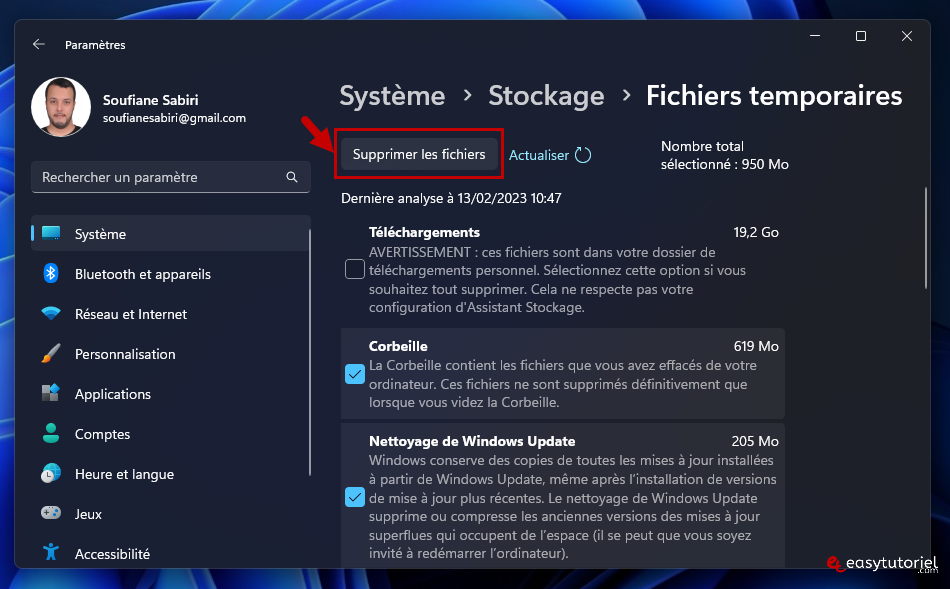Click Dernière analyse à 13/02/2023 text
The height and width of the screenshot is (589, 950).
(451, 198)
